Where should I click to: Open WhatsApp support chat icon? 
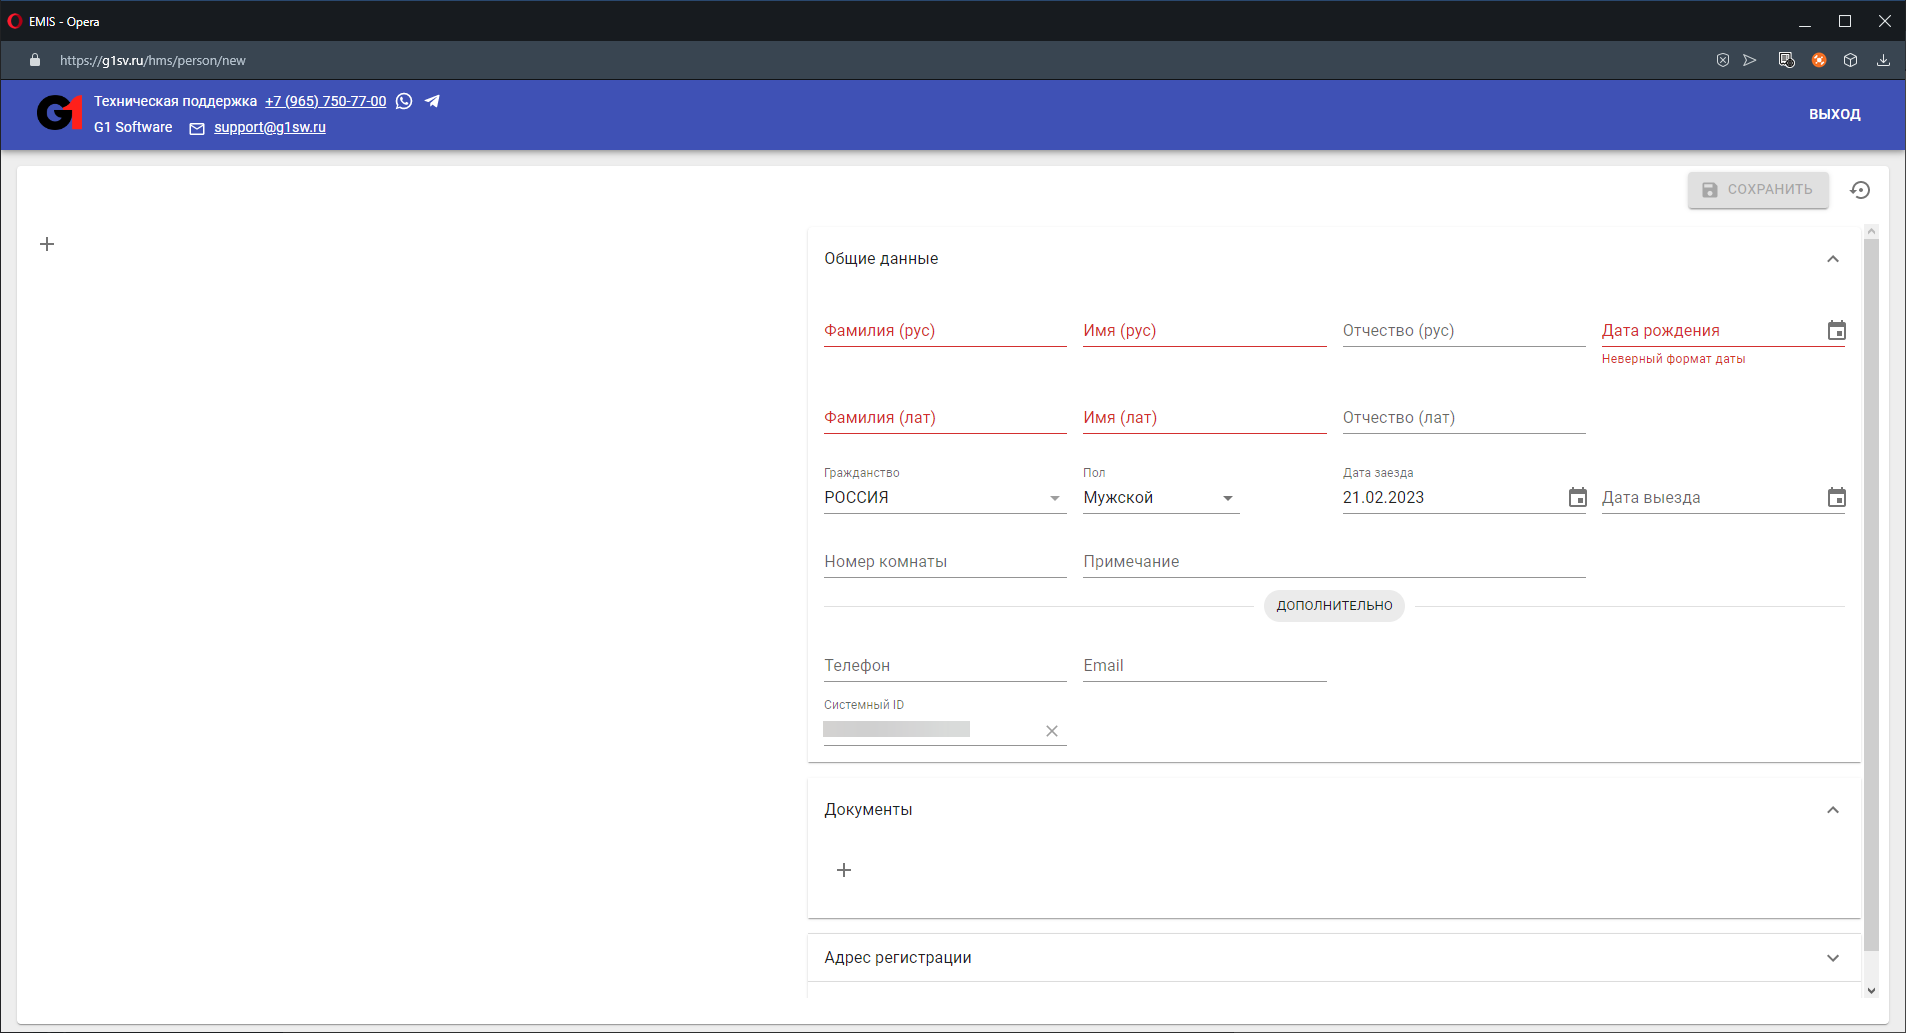pos(404,101)
